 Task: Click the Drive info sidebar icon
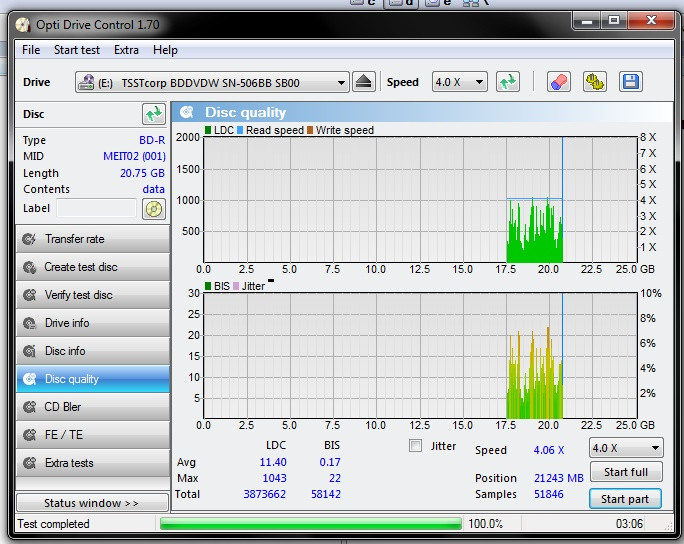pyautogui.click(x=29, y=323)
